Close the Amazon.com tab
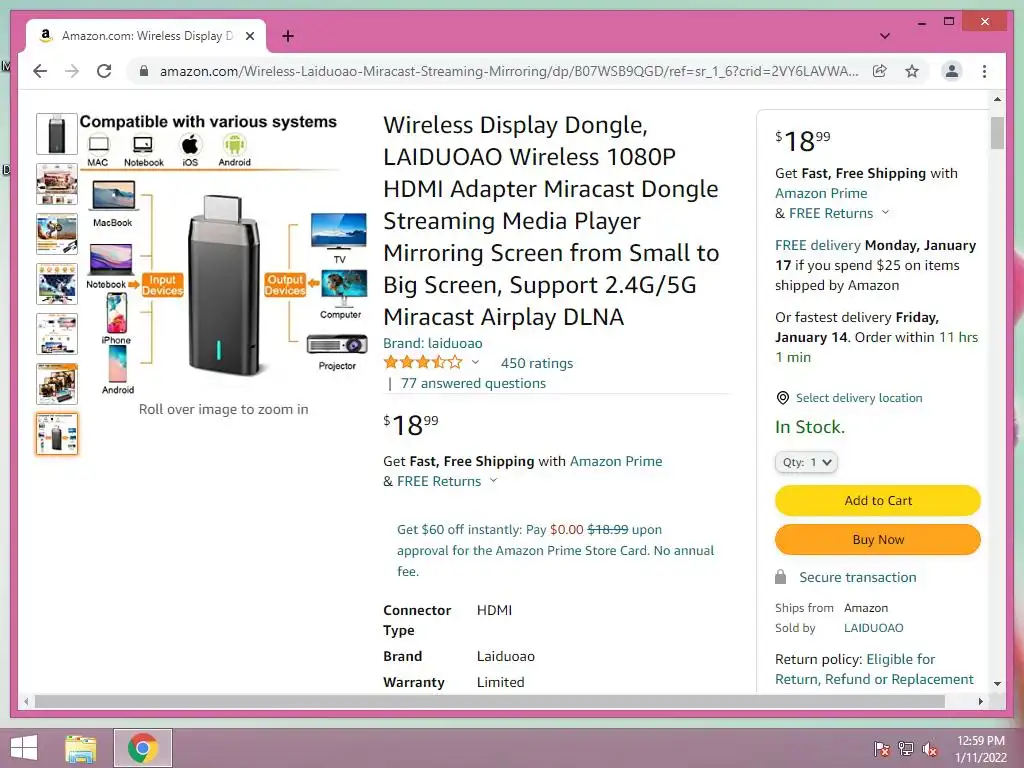Viewport: 1024px width, 768px height. [x=249, y=36]
